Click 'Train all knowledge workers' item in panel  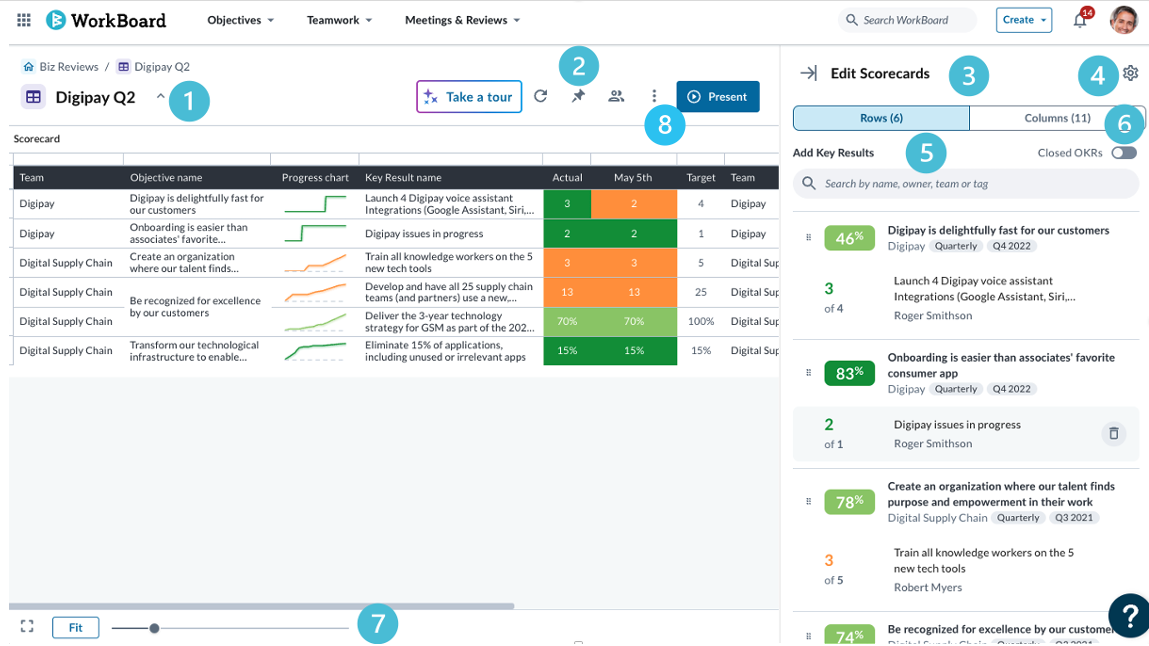(x=983, y=560)
